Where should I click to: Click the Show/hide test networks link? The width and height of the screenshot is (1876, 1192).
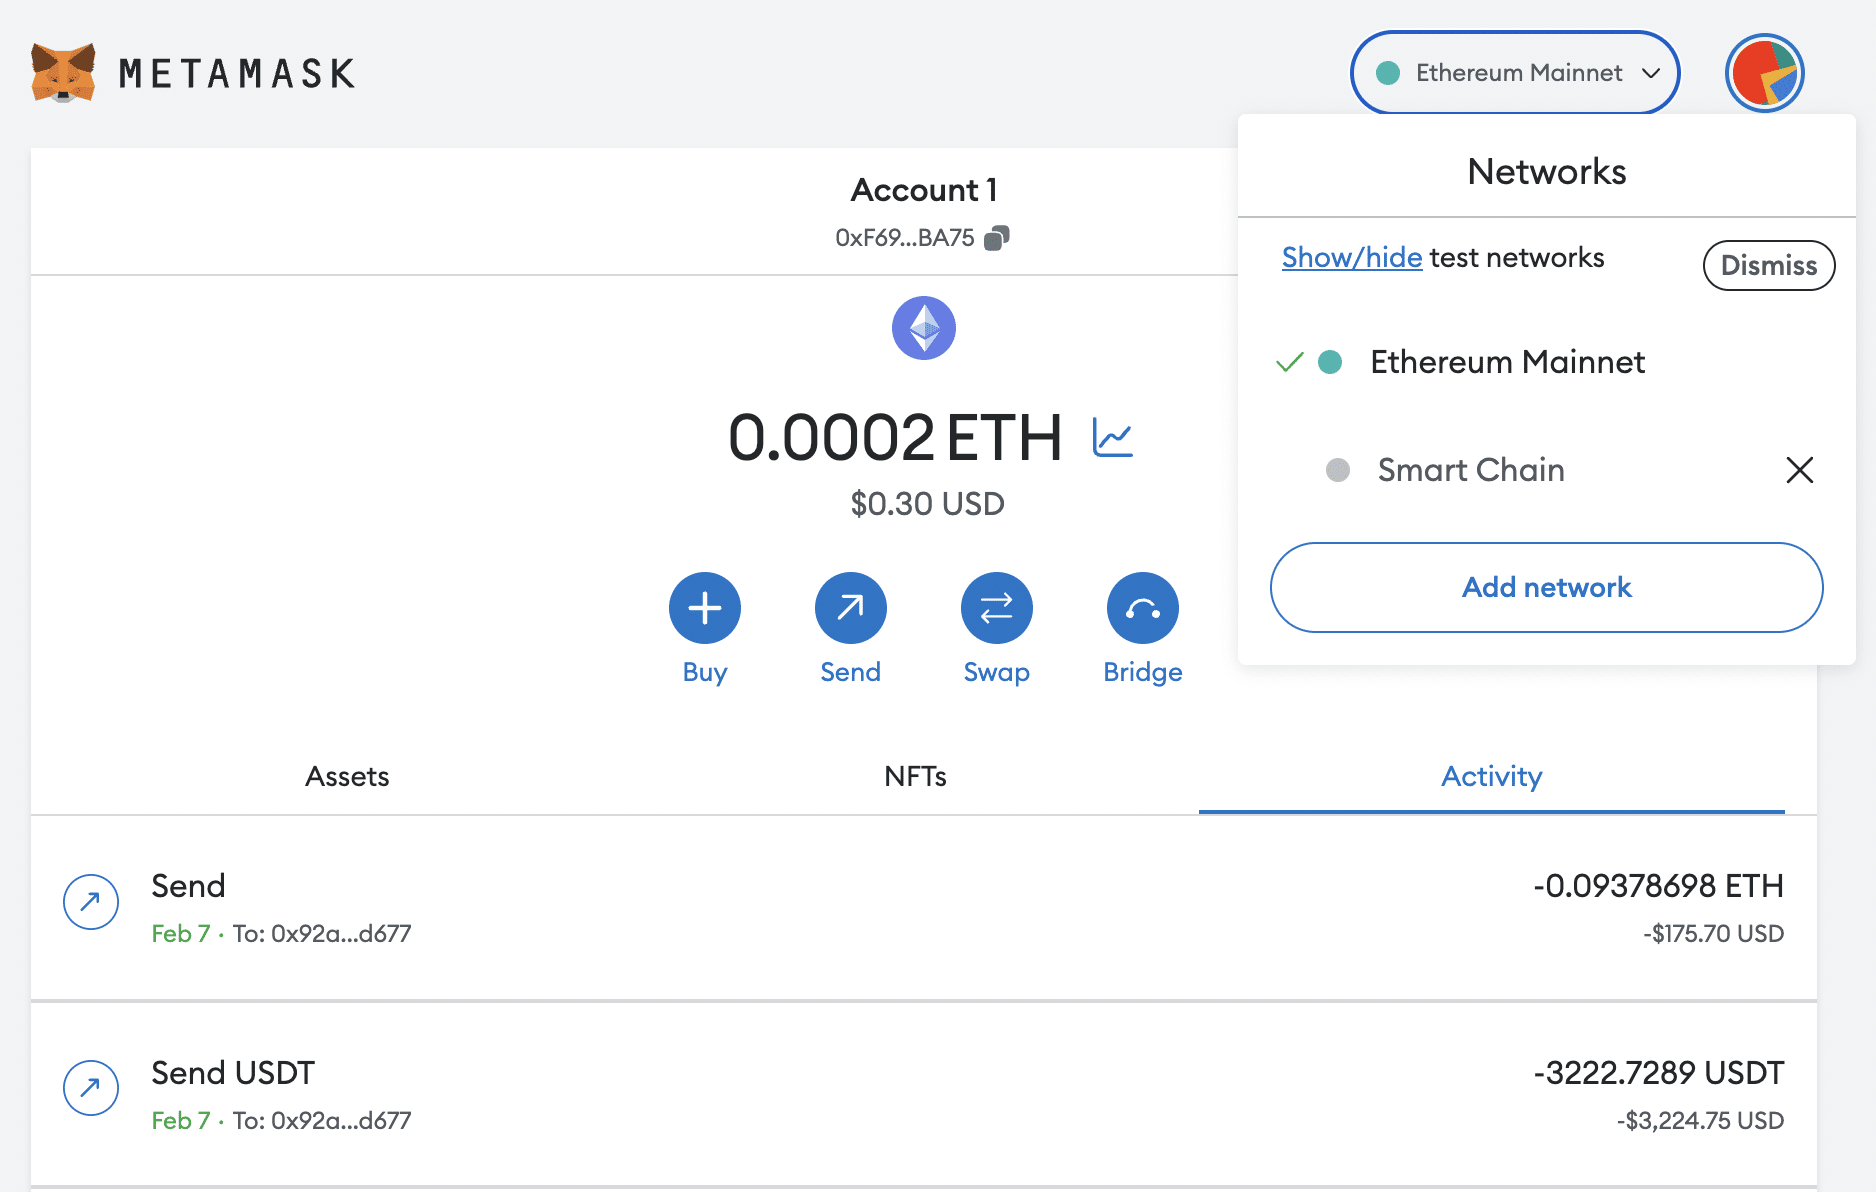click(1352, 258)
